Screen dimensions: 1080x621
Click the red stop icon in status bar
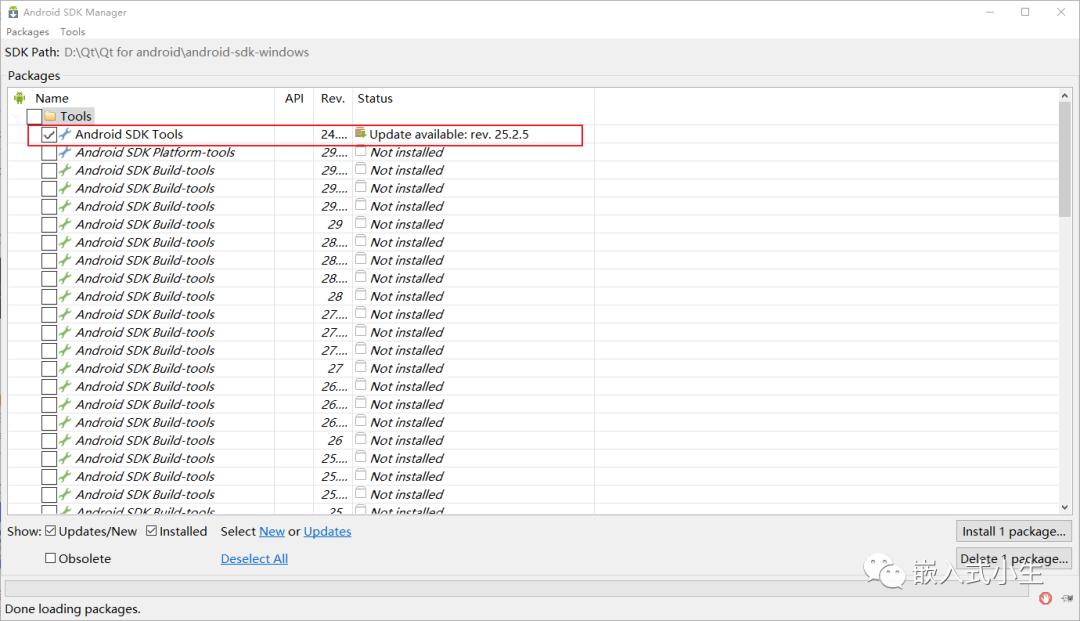1045,598
